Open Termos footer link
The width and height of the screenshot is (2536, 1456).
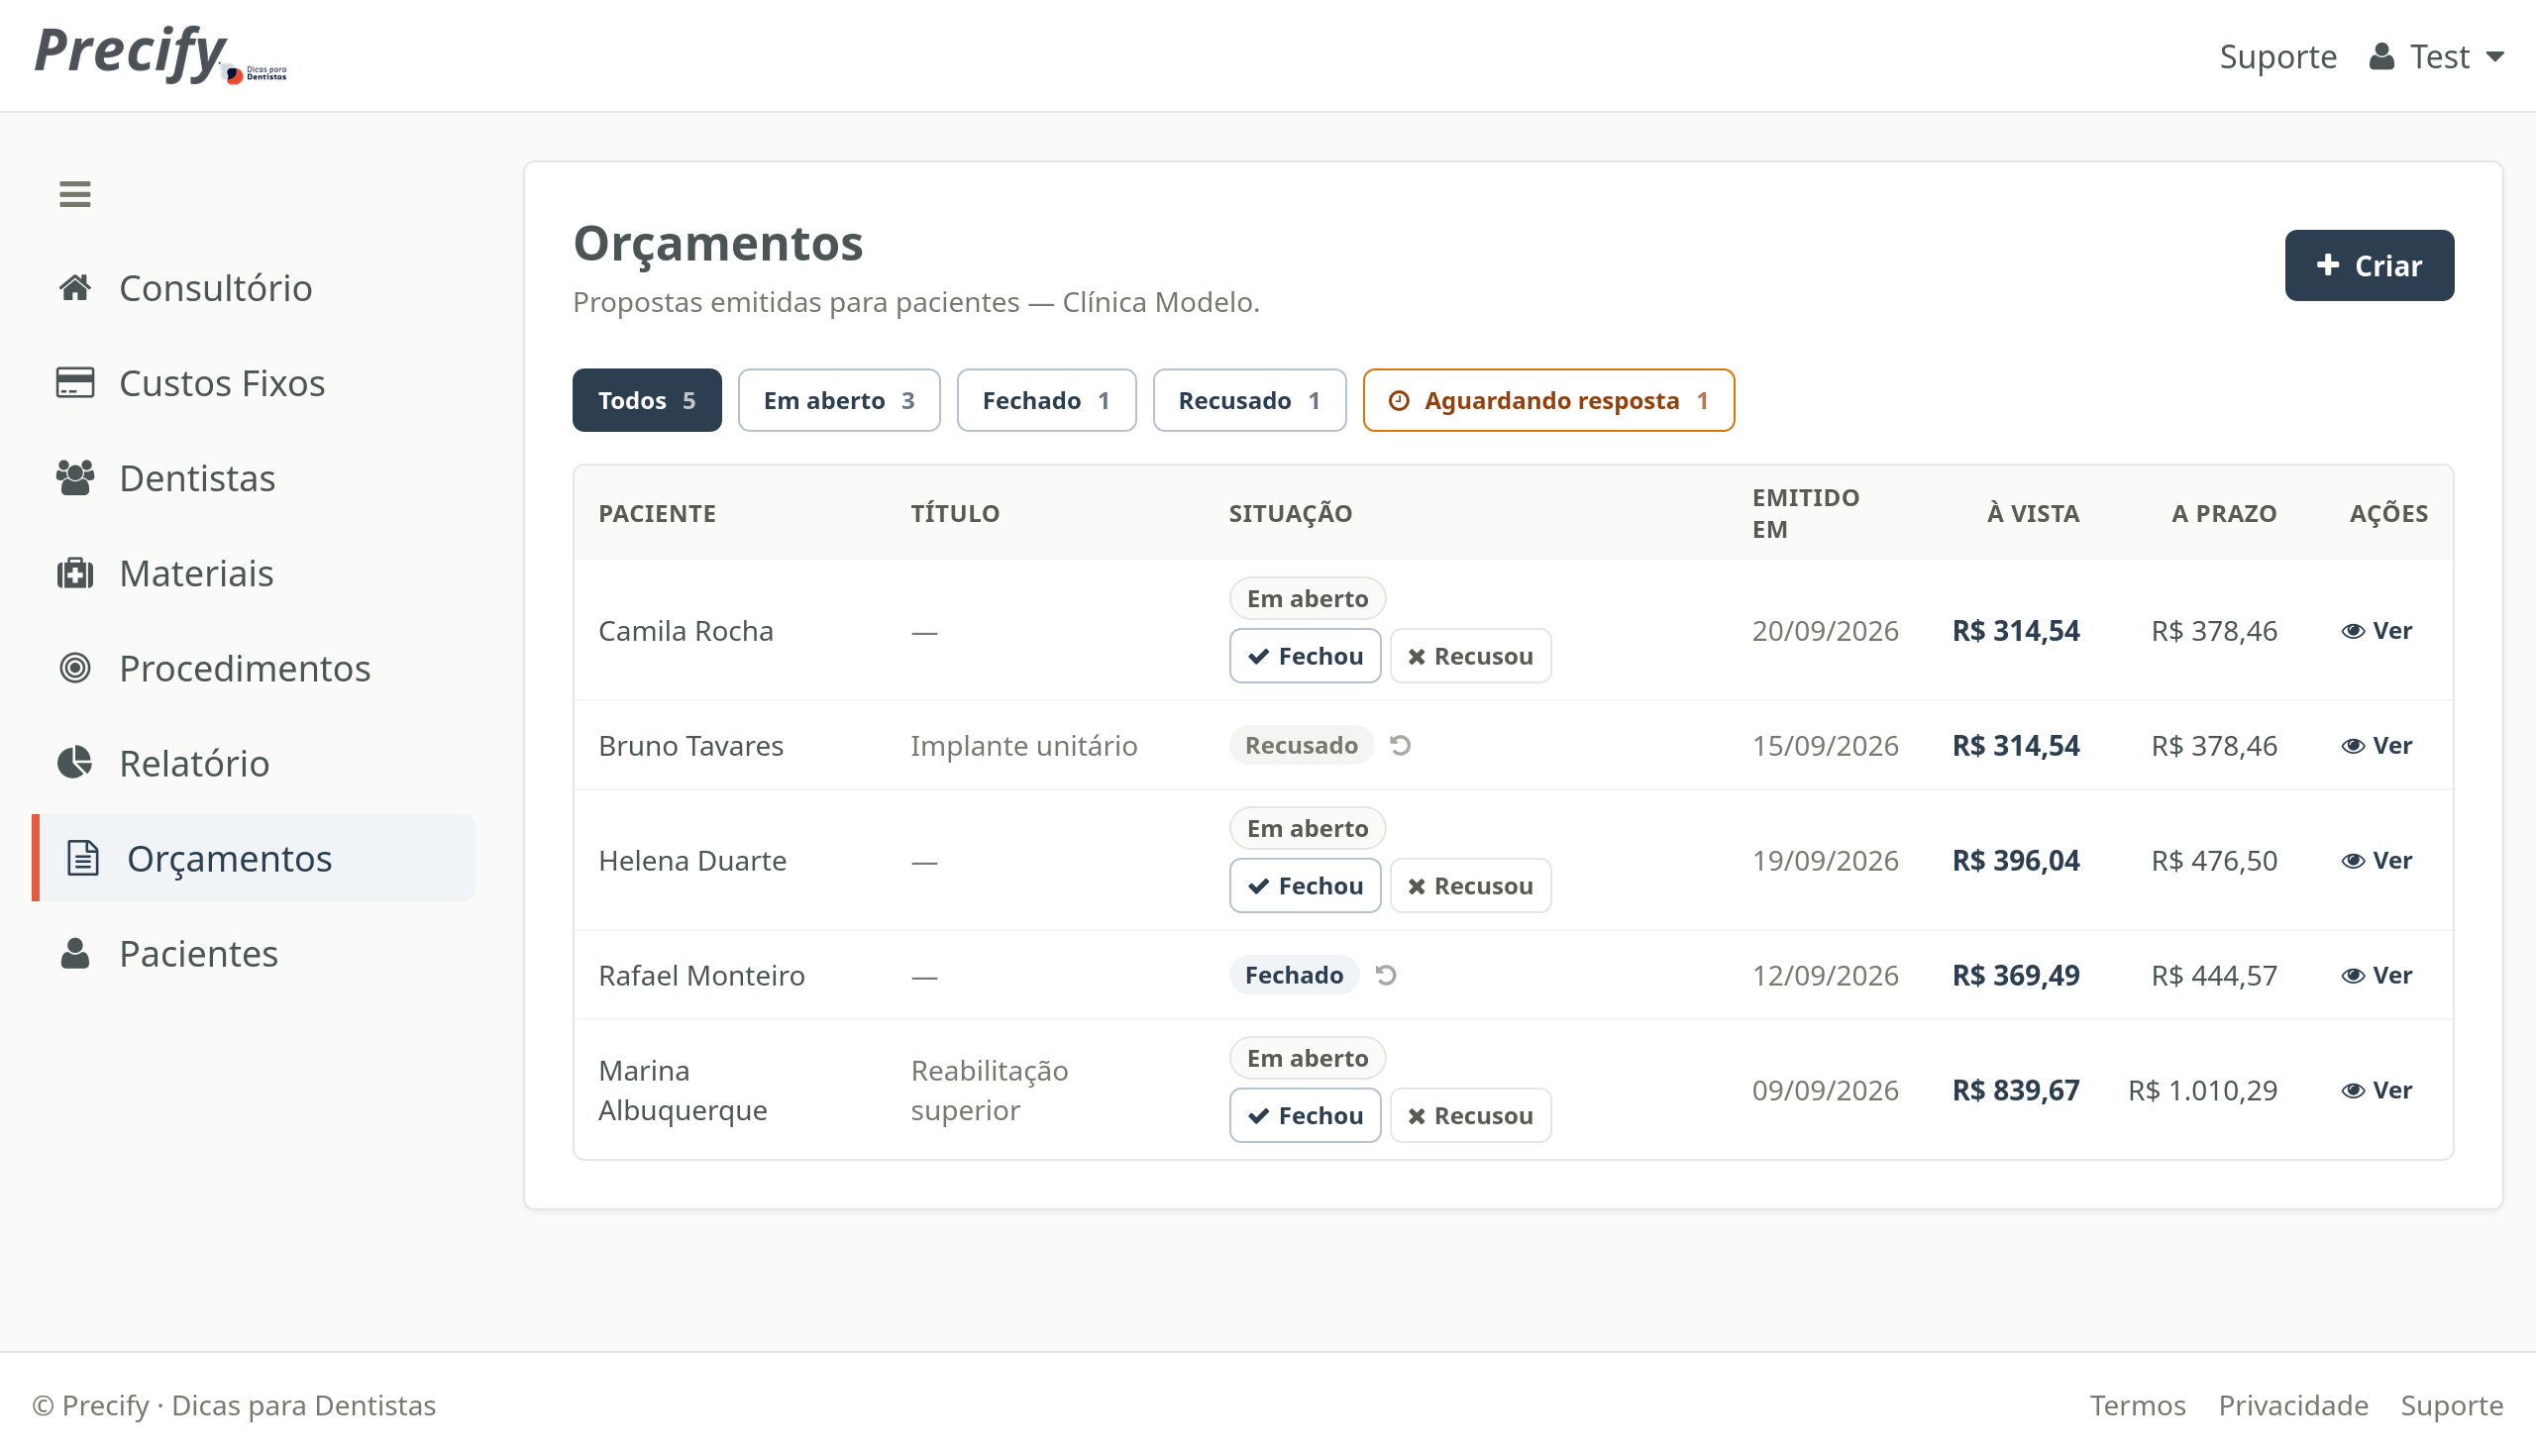[x=2137, y=1405]
